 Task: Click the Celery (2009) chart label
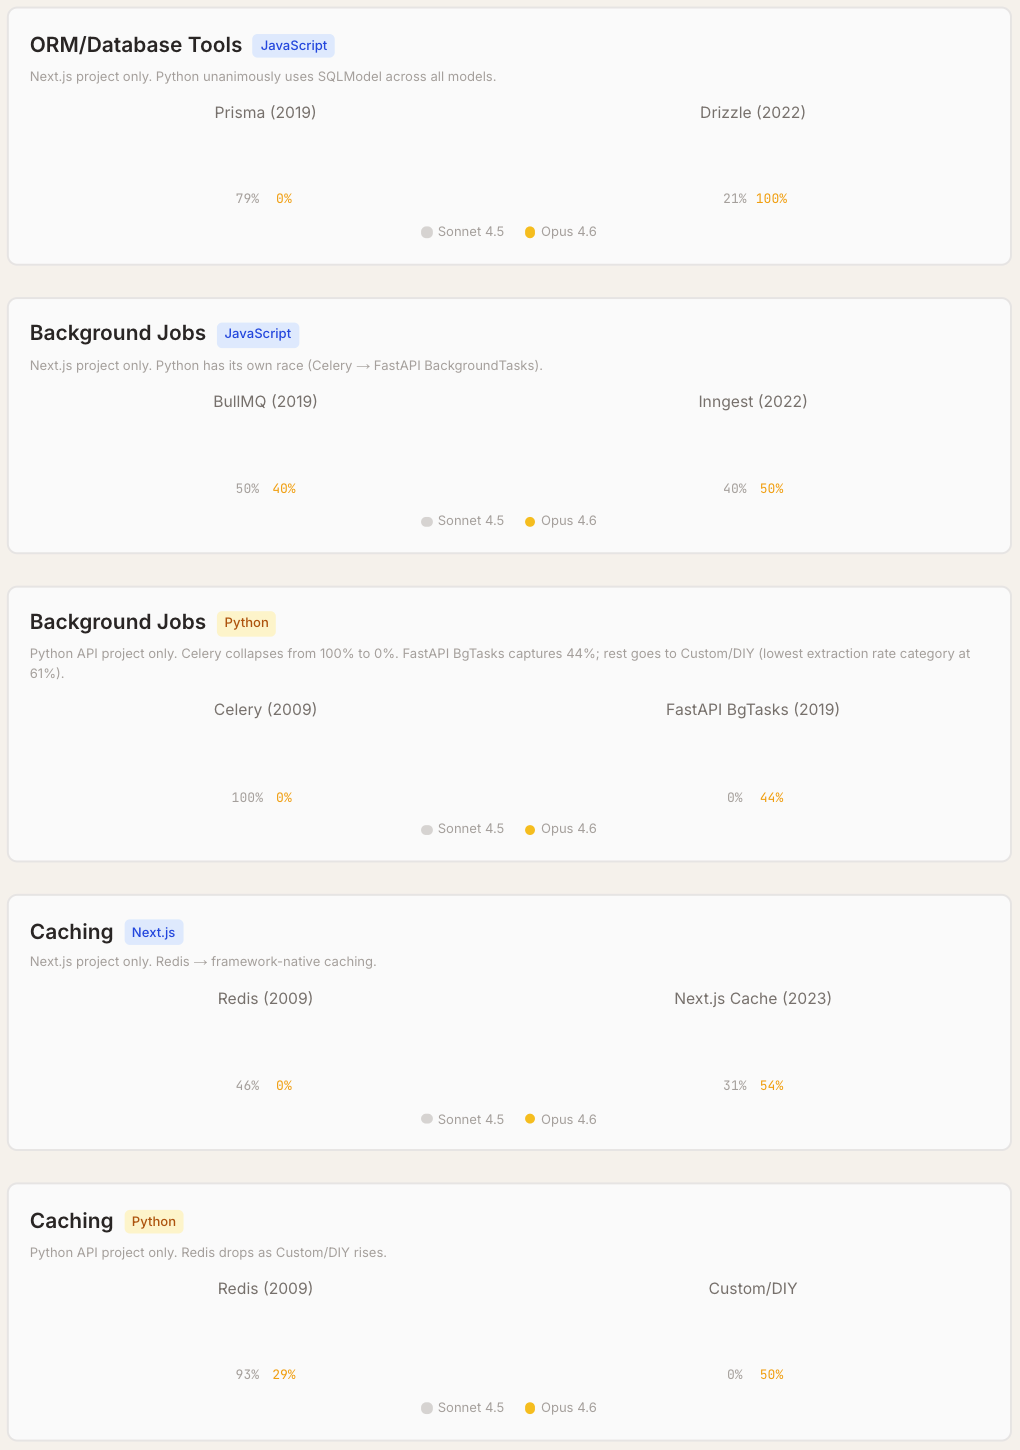click(x=265, y=710)
